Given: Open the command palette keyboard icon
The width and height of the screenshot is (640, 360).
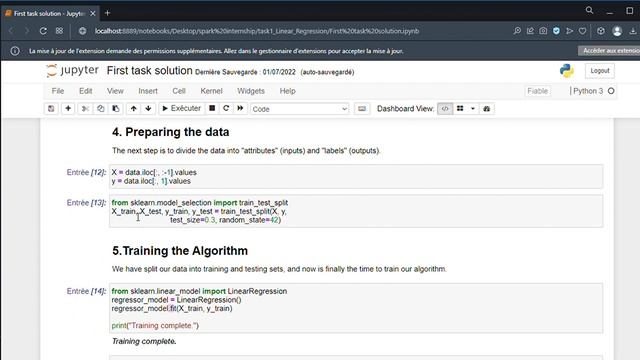Looking at the screenshot, I should click(x=362, y=109).
